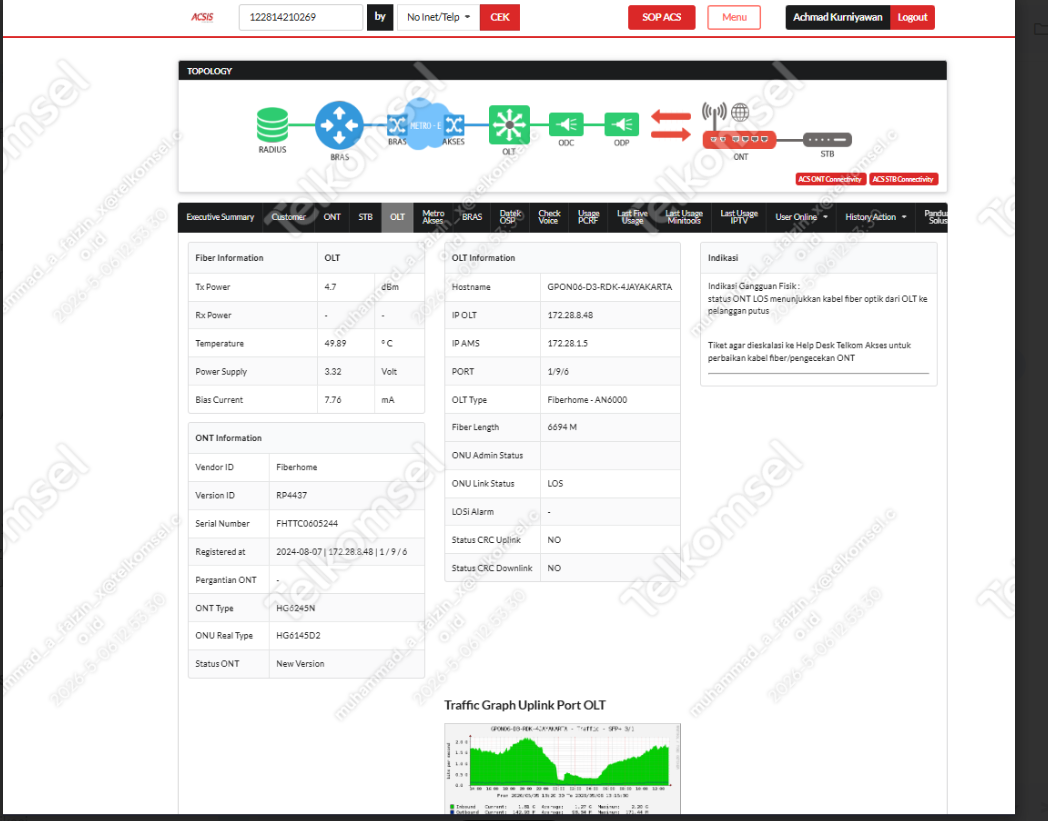
Task: Click the AKSES switch icon in topology
Action: click(454, 125)
